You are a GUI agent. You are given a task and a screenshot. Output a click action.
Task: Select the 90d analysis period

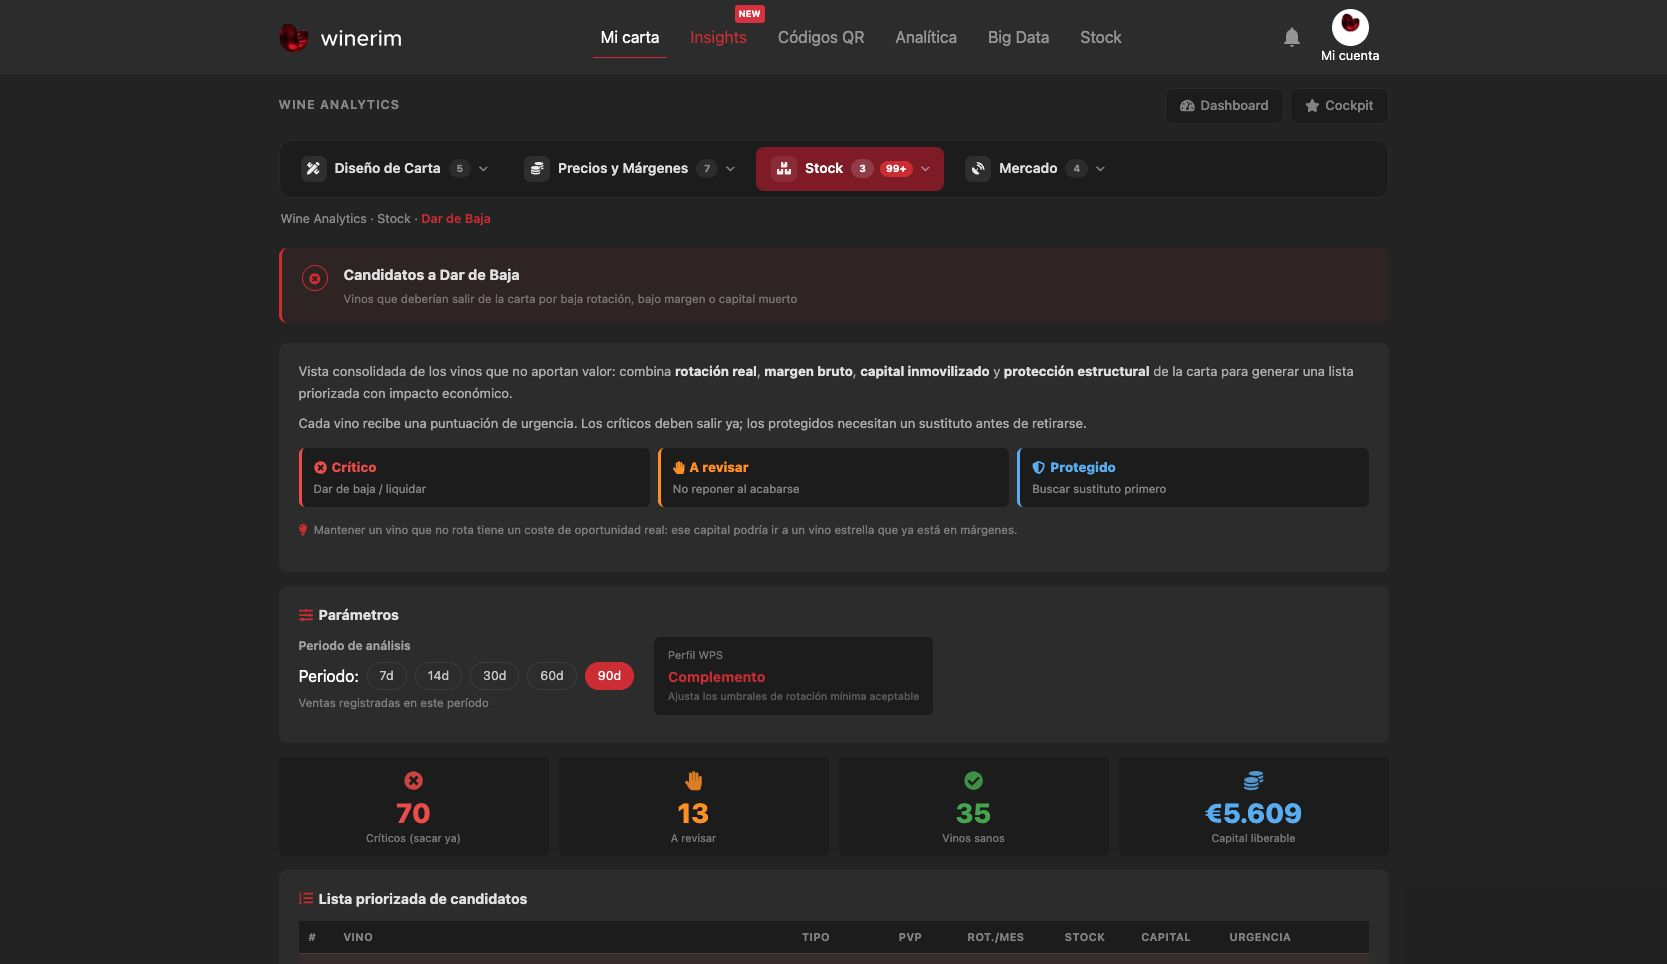(x=609, y=676)
